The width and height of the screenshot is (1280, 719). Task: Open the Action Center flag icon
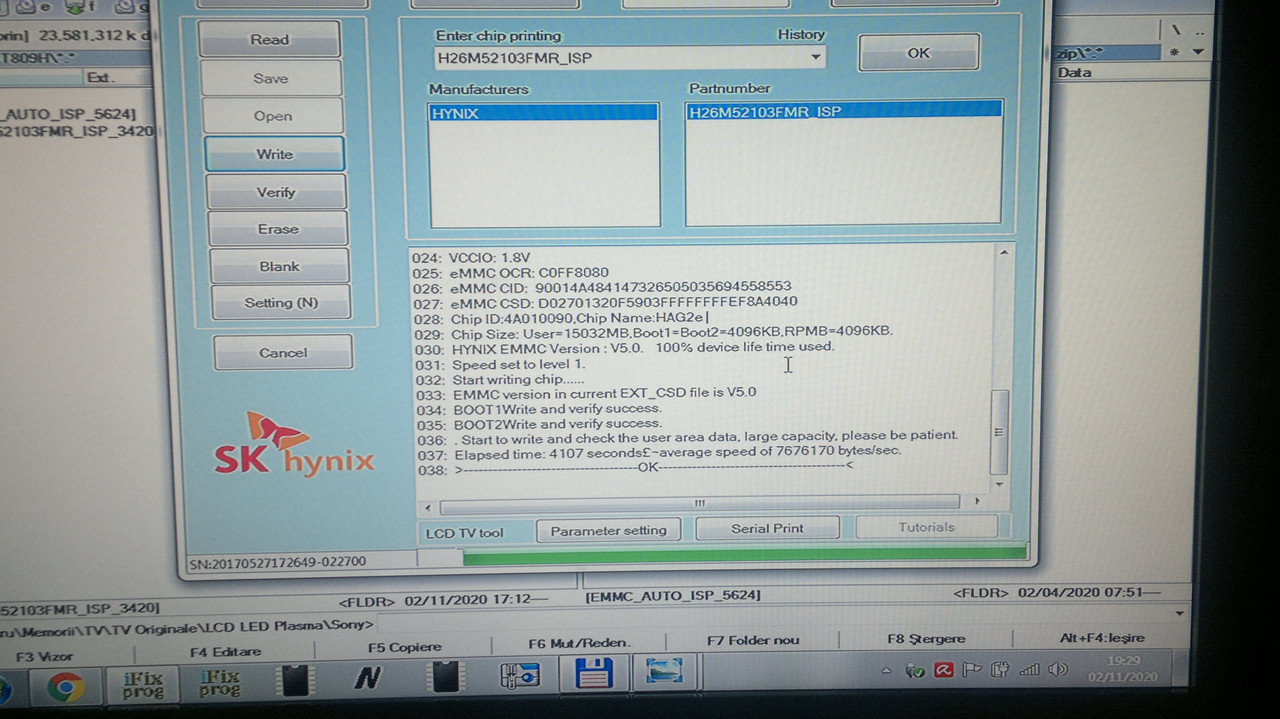click(973, 669)
